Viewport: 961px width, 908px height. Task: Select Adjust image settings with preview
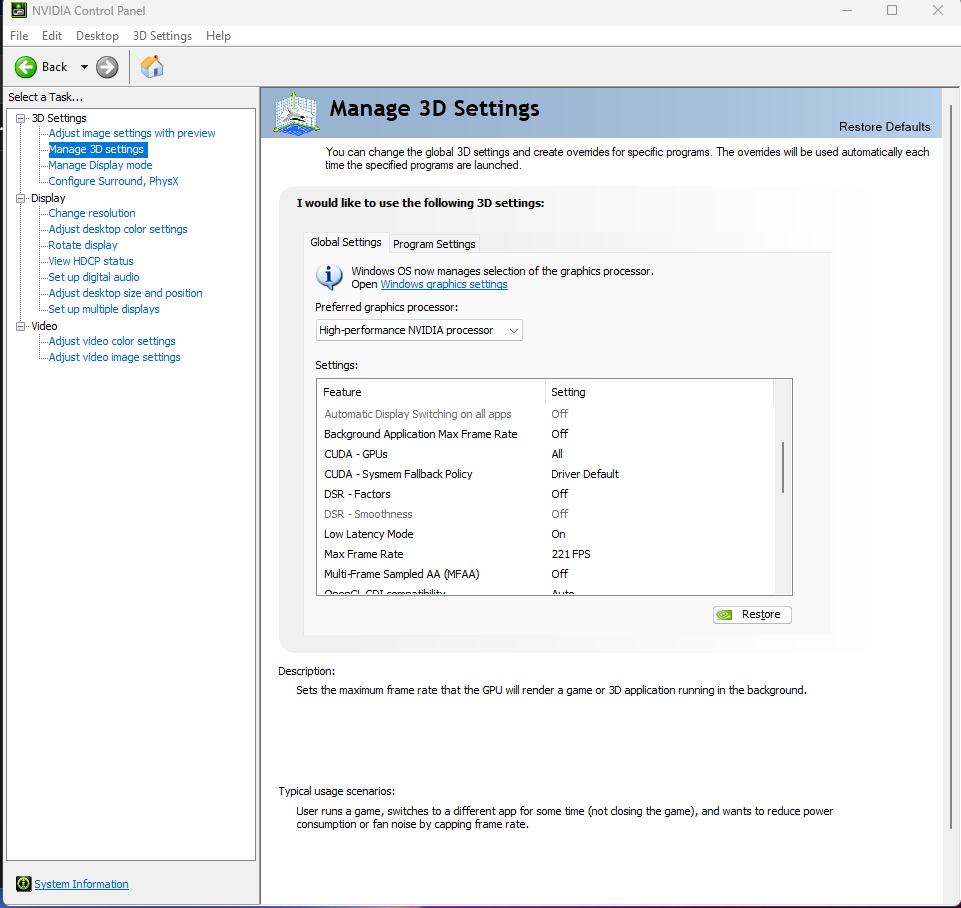132,133
